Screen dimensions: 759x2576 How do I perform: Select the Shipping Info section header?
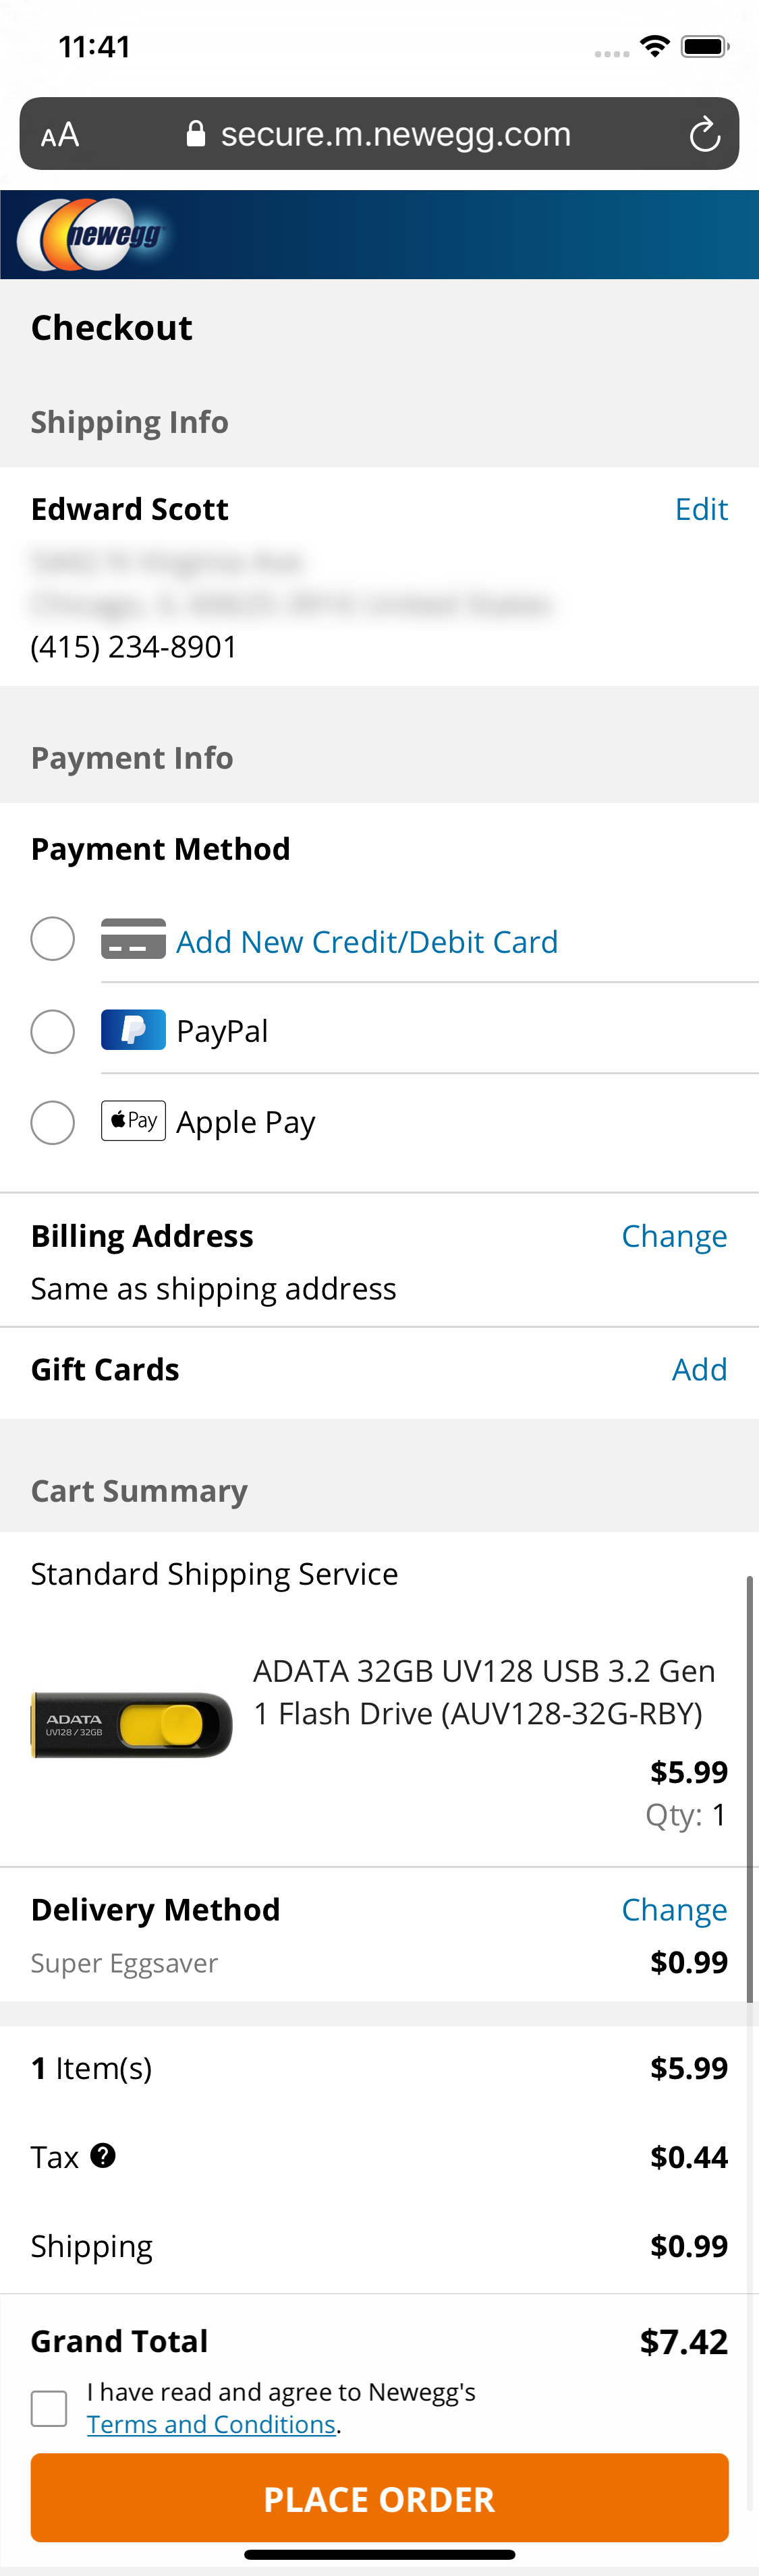(x=129, y=421)
